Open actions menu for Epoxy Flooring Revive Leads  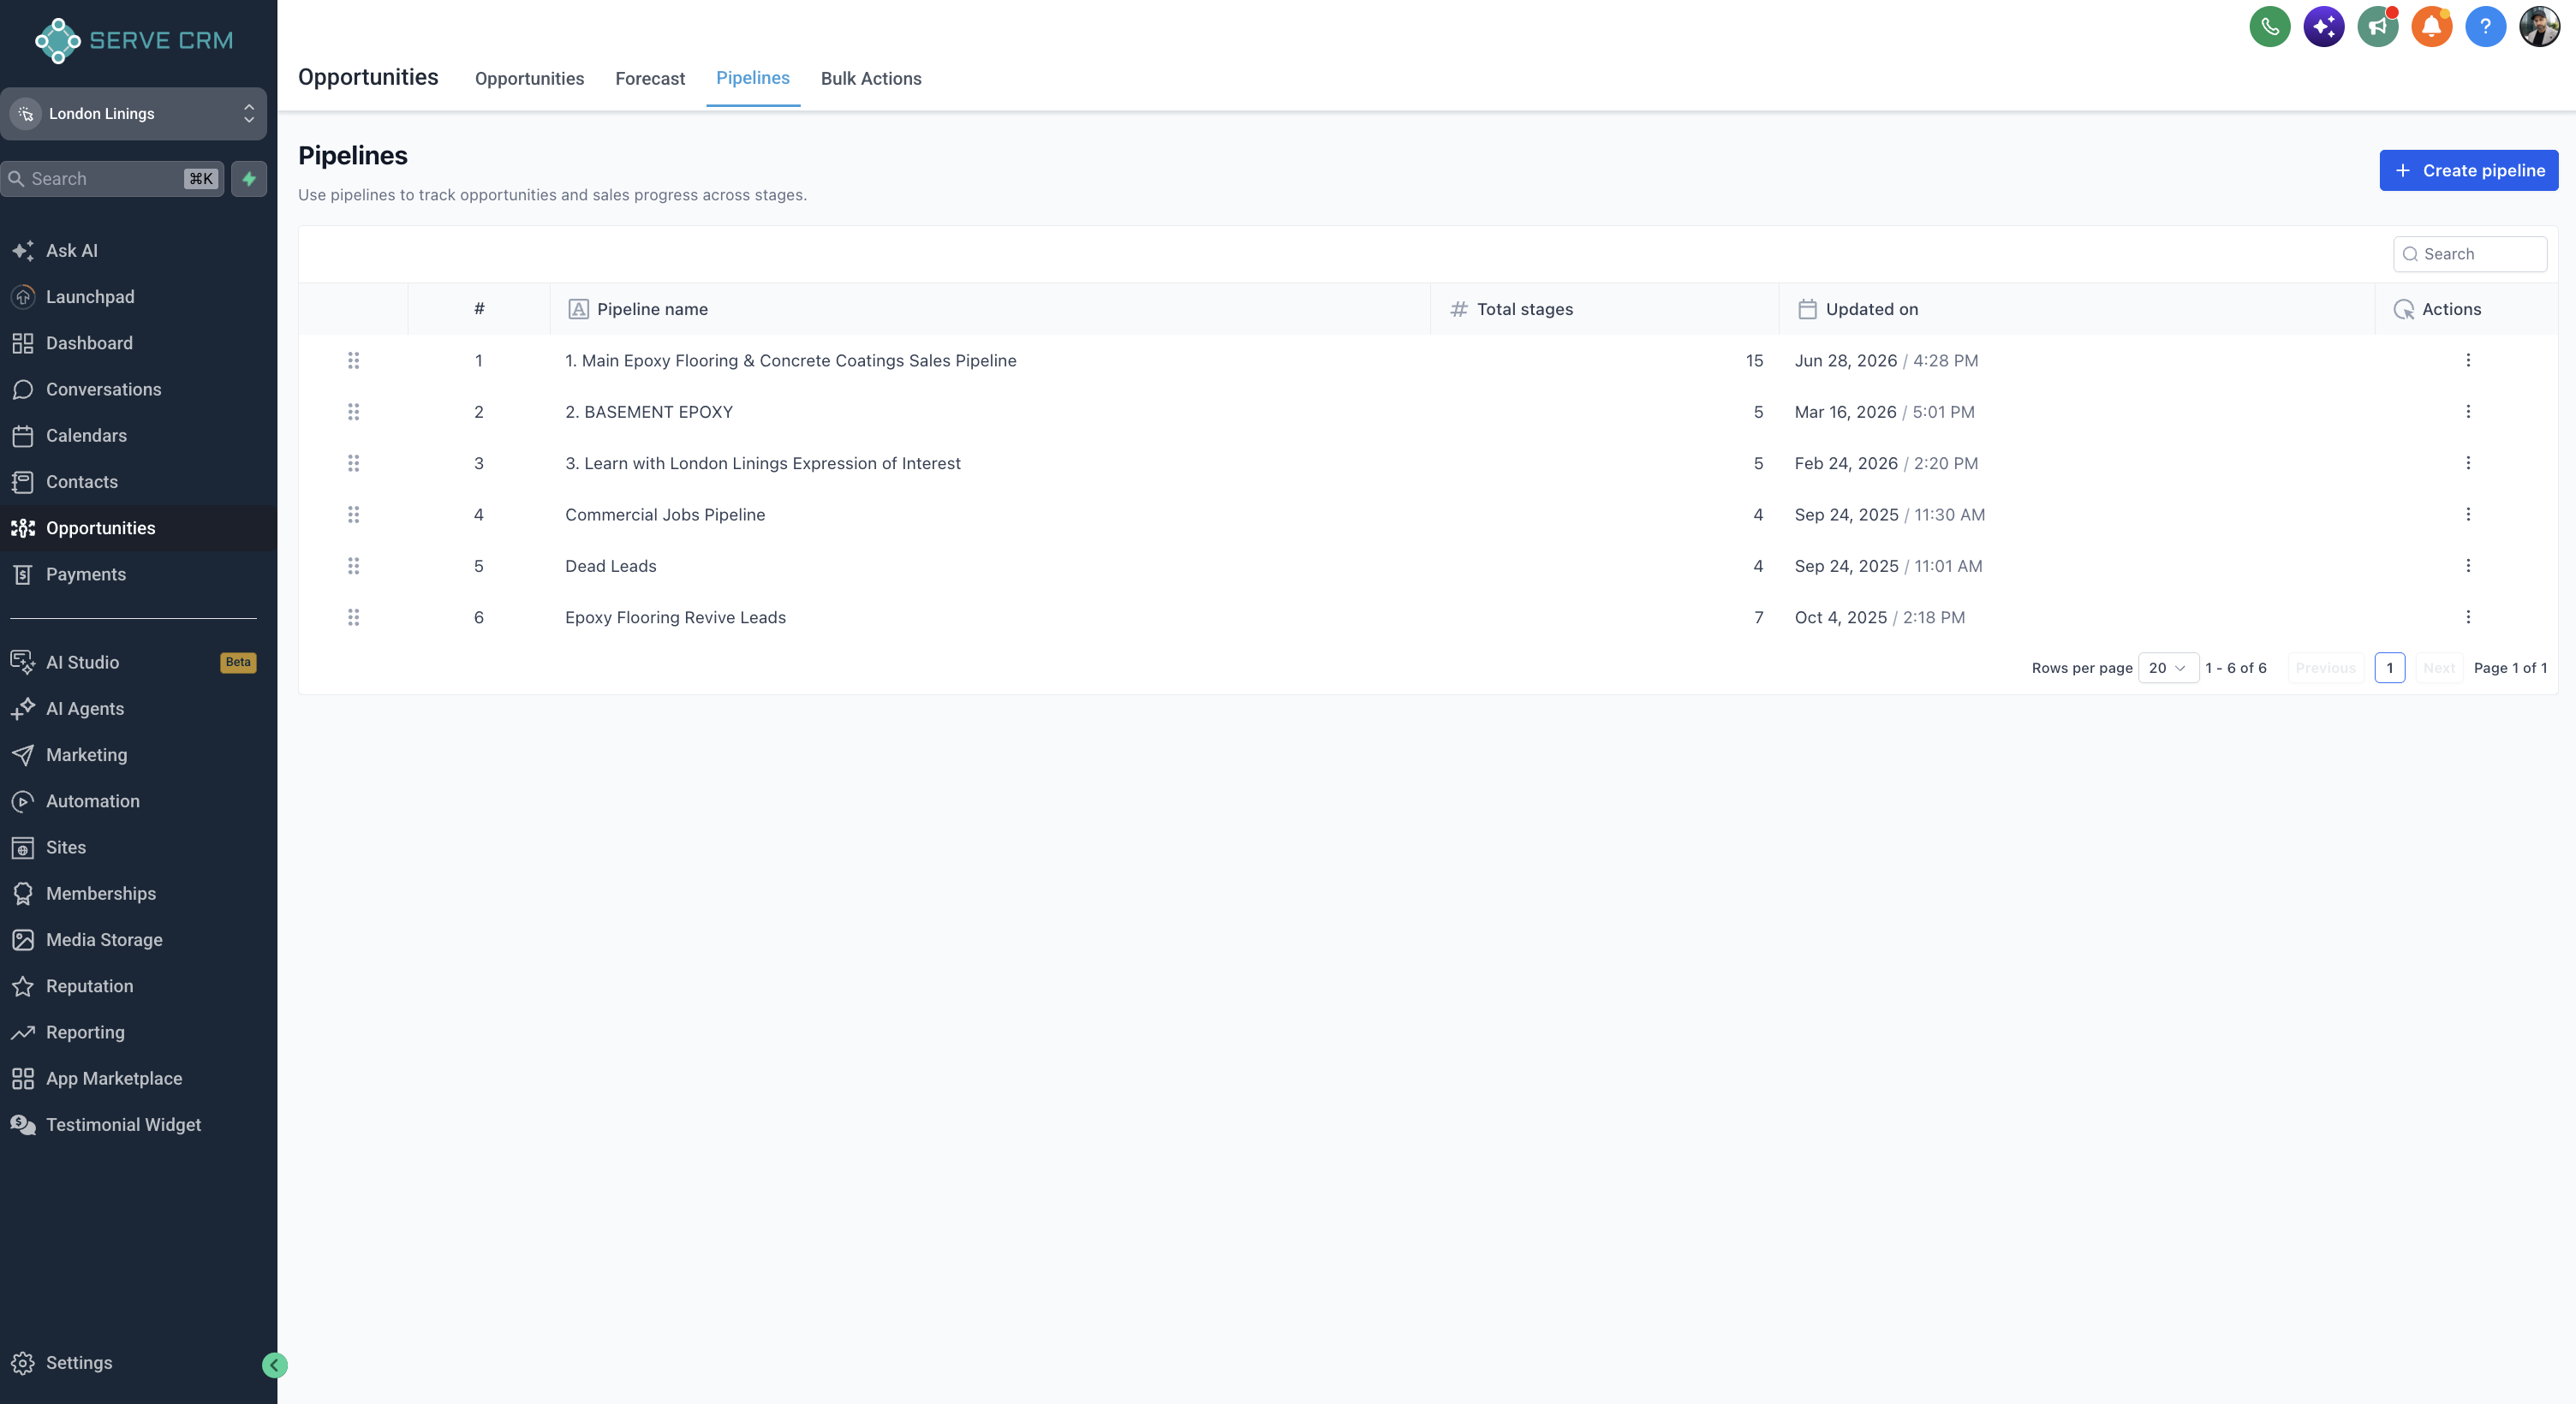click(2467, 617)
